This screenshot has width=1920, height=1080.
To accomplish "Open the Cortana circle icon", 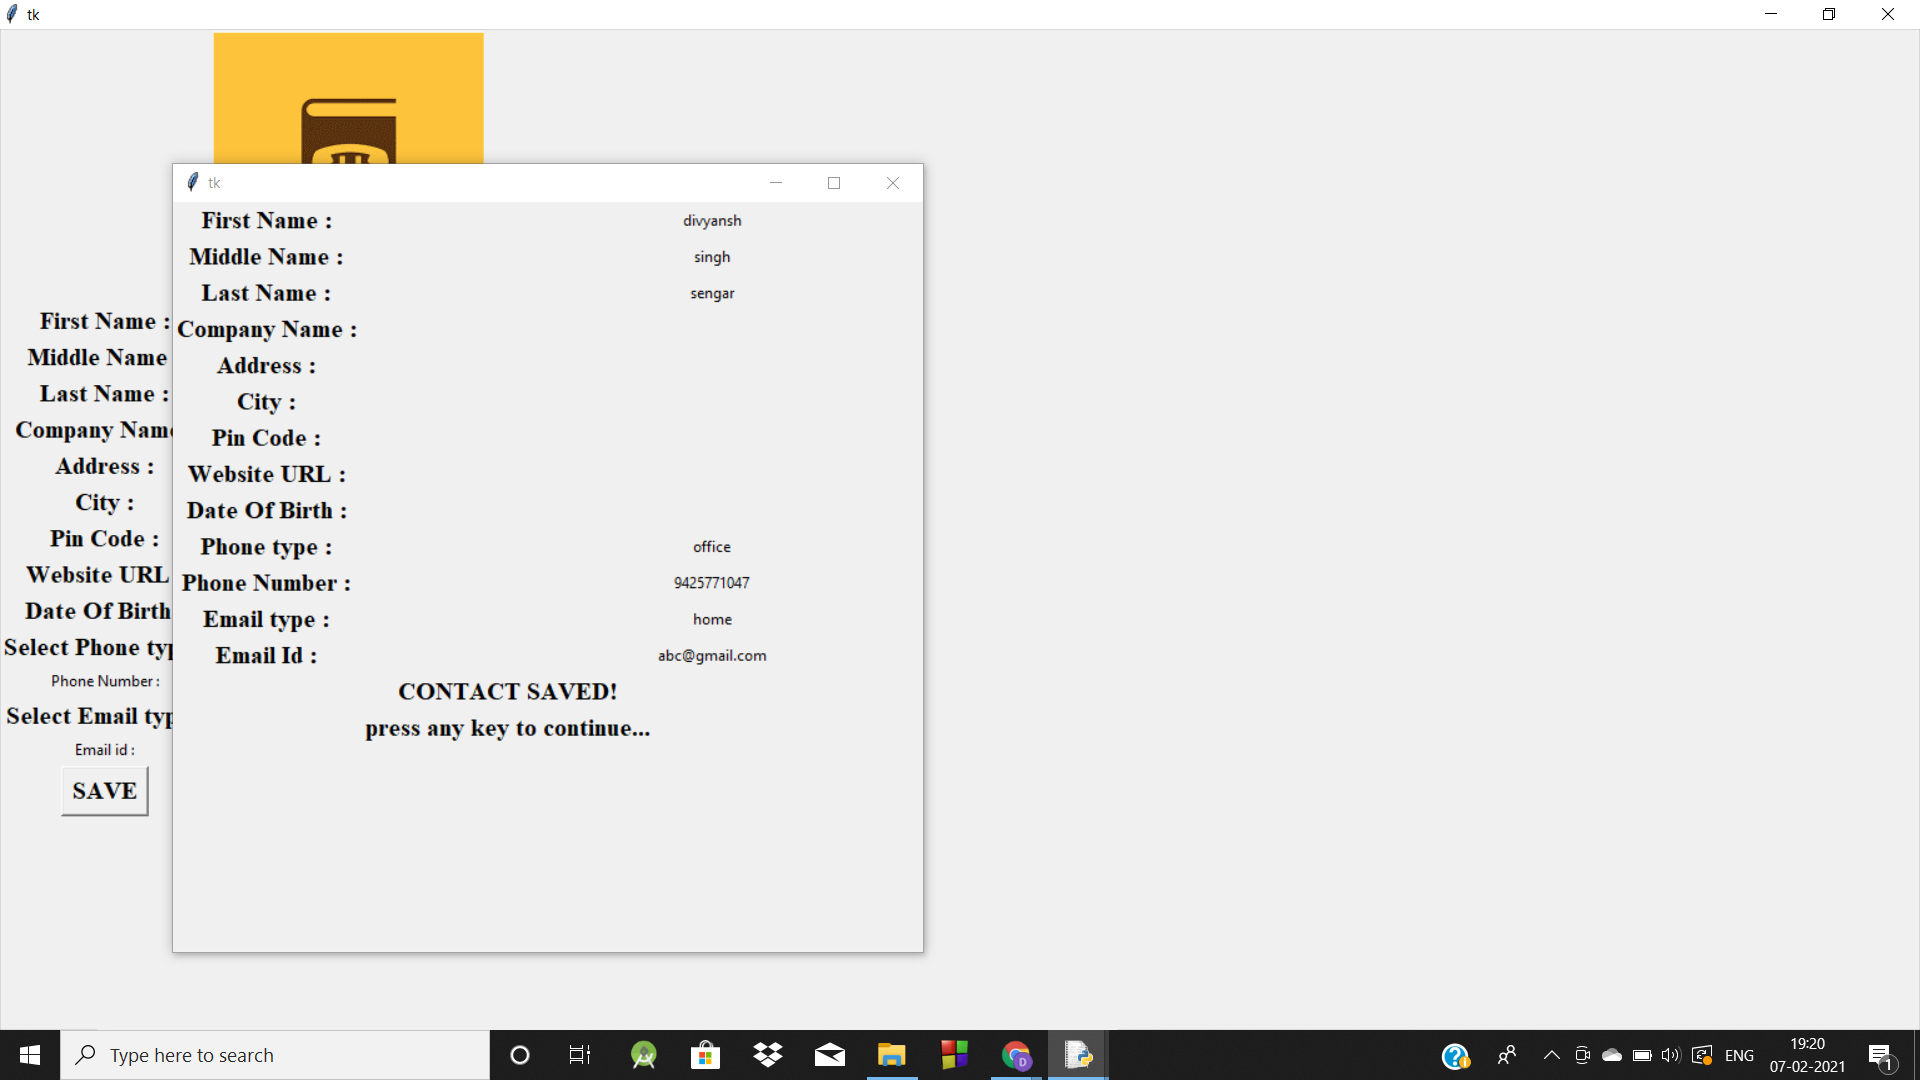I will [519, 1055].
